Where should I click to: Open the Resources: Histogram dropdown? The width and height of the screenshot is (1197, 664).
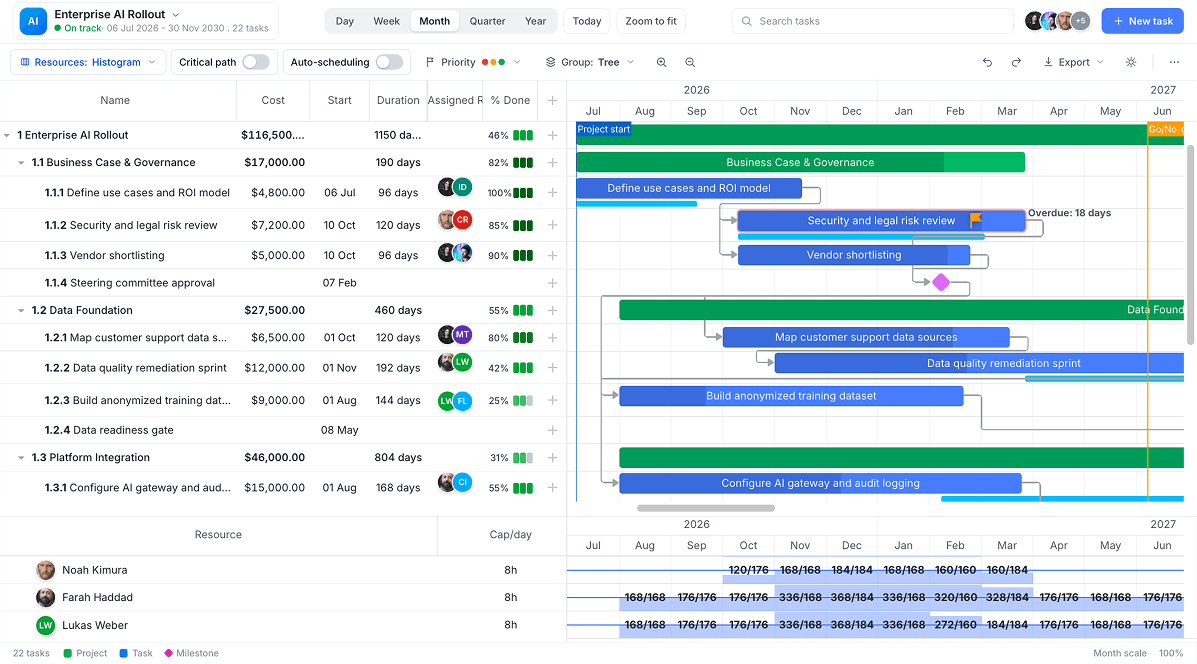click(88, 63)
